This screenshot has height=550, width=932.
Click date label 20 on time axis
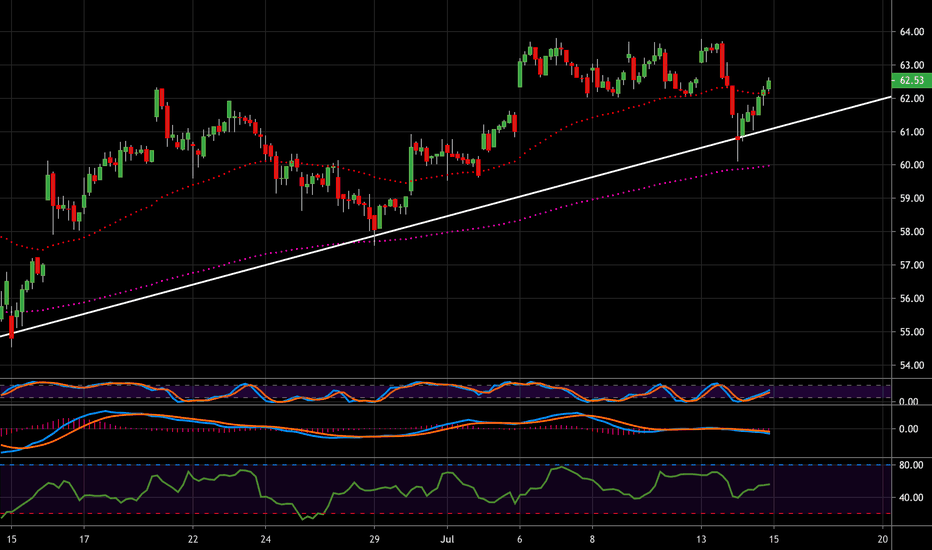[883, 539]
